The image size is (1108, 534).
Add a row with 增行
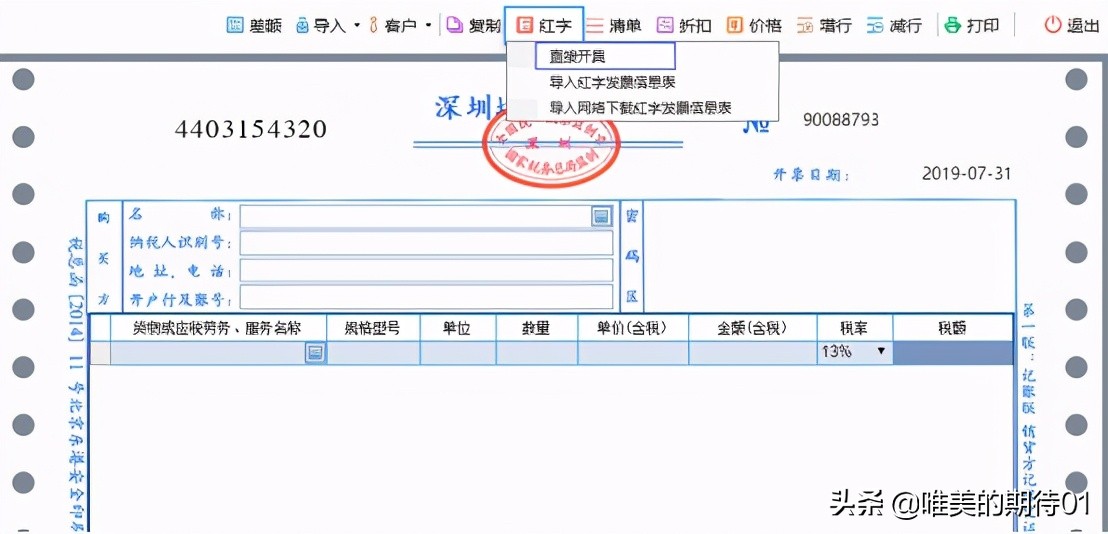823,25
